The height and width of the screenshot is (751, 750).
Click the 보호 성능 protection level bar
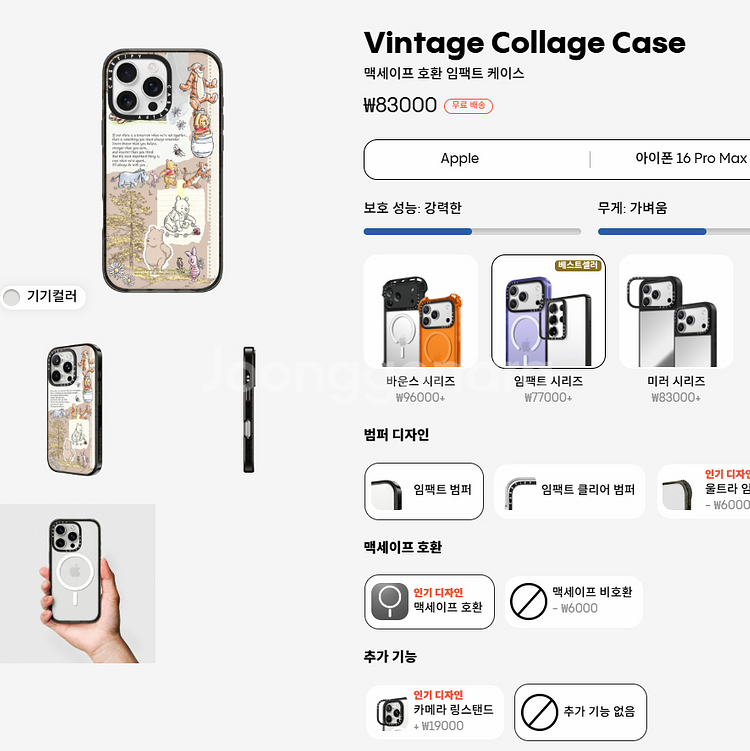(472, 231)
